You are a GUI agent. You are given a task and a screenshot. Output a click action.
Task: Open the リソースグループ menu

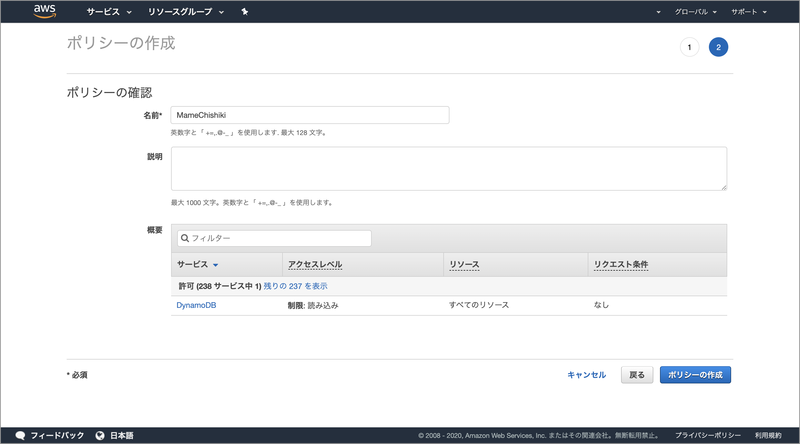coord(186,12)
